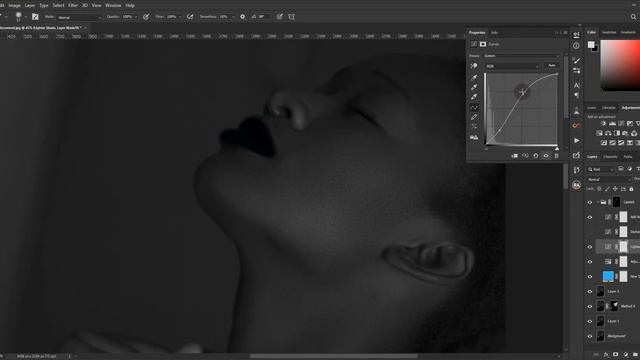
Task: Open the Filter menu
Action: coord(73,5)
